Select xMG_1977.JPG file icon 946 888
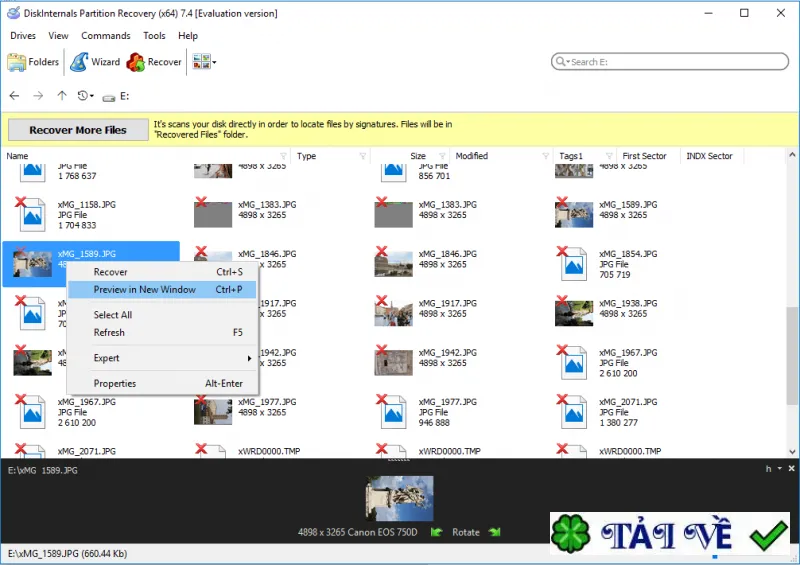Screen dimensions: 800x565 point(393,412)
